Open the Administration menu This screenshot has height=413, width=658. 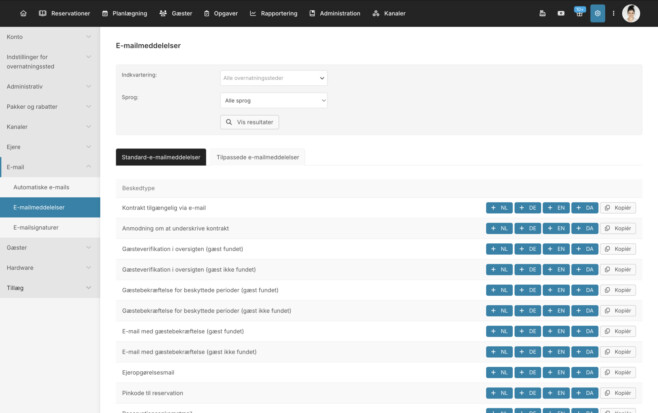tap(335, 13)
